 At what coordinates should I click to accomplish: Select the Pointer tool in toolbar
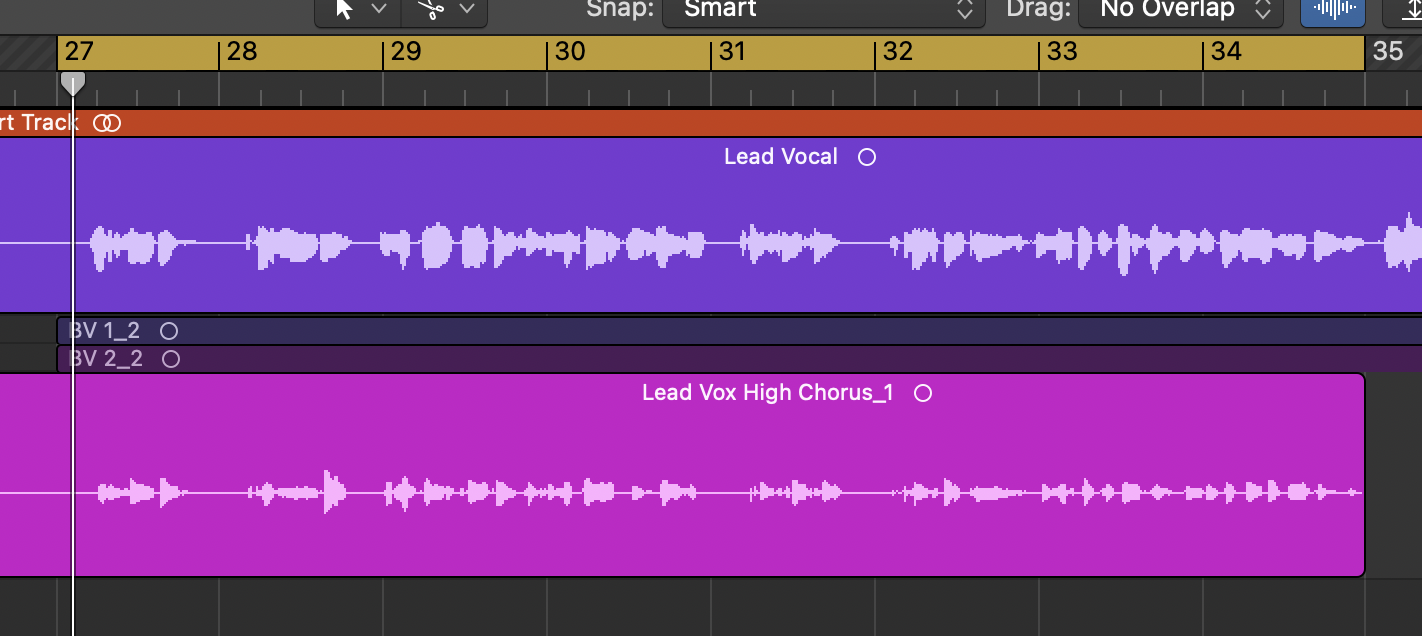click(345, 10)
